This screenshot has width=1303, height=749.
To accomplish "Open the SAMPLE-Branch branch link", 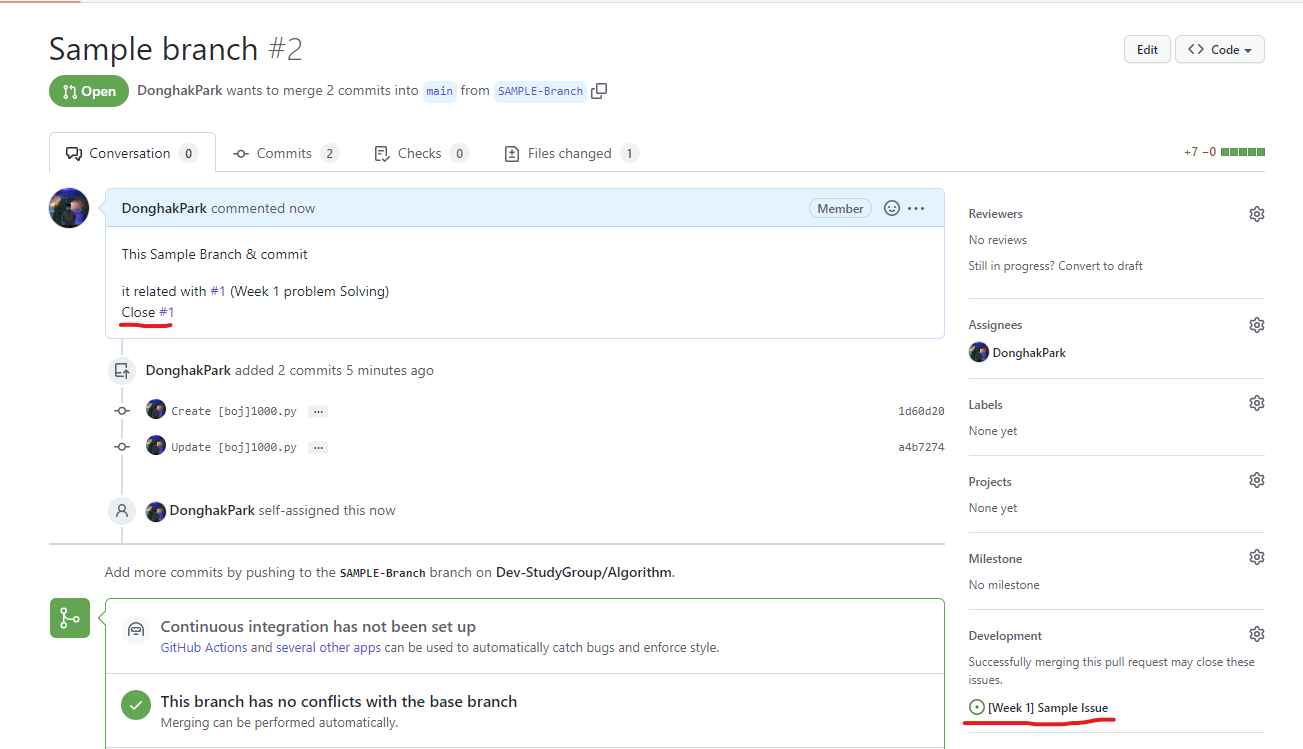I will coord(540,91).
